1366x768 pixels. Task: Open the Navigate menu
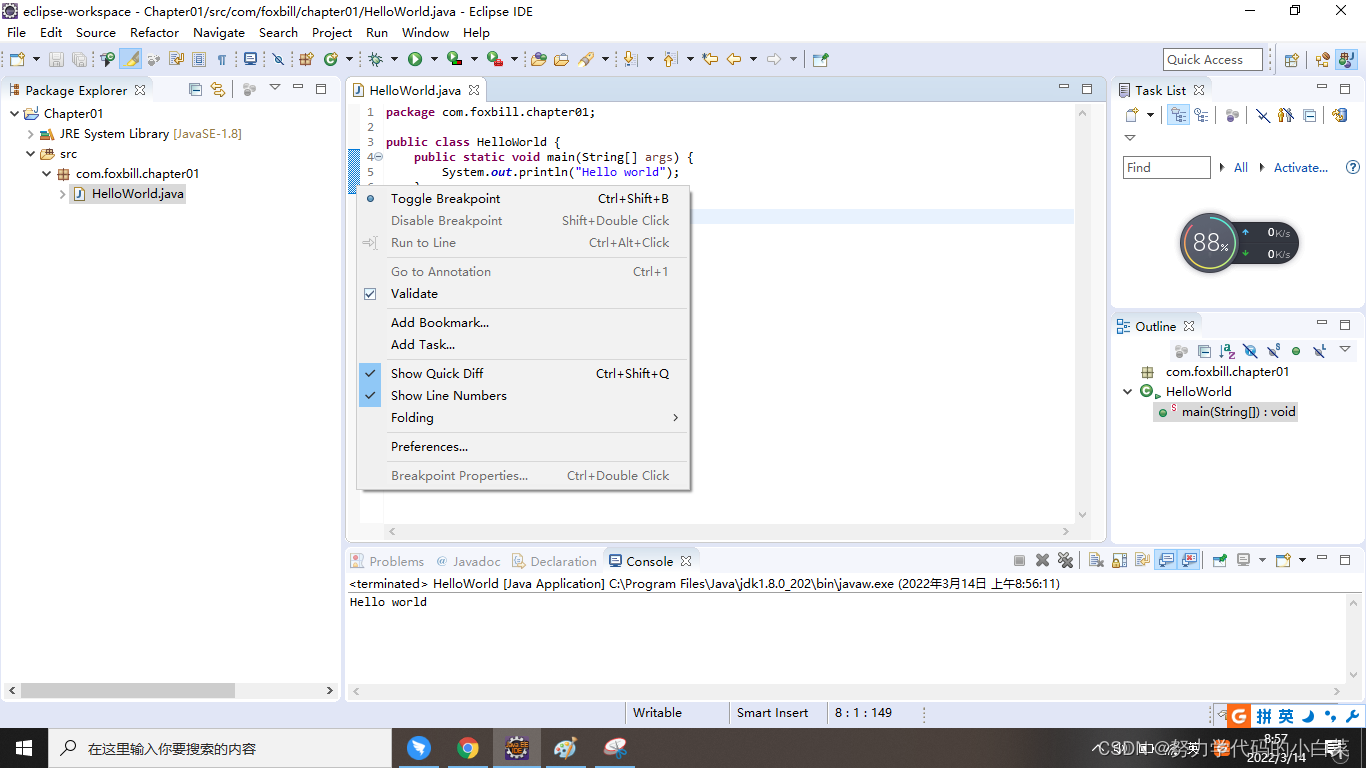click(x=219, y=33)
